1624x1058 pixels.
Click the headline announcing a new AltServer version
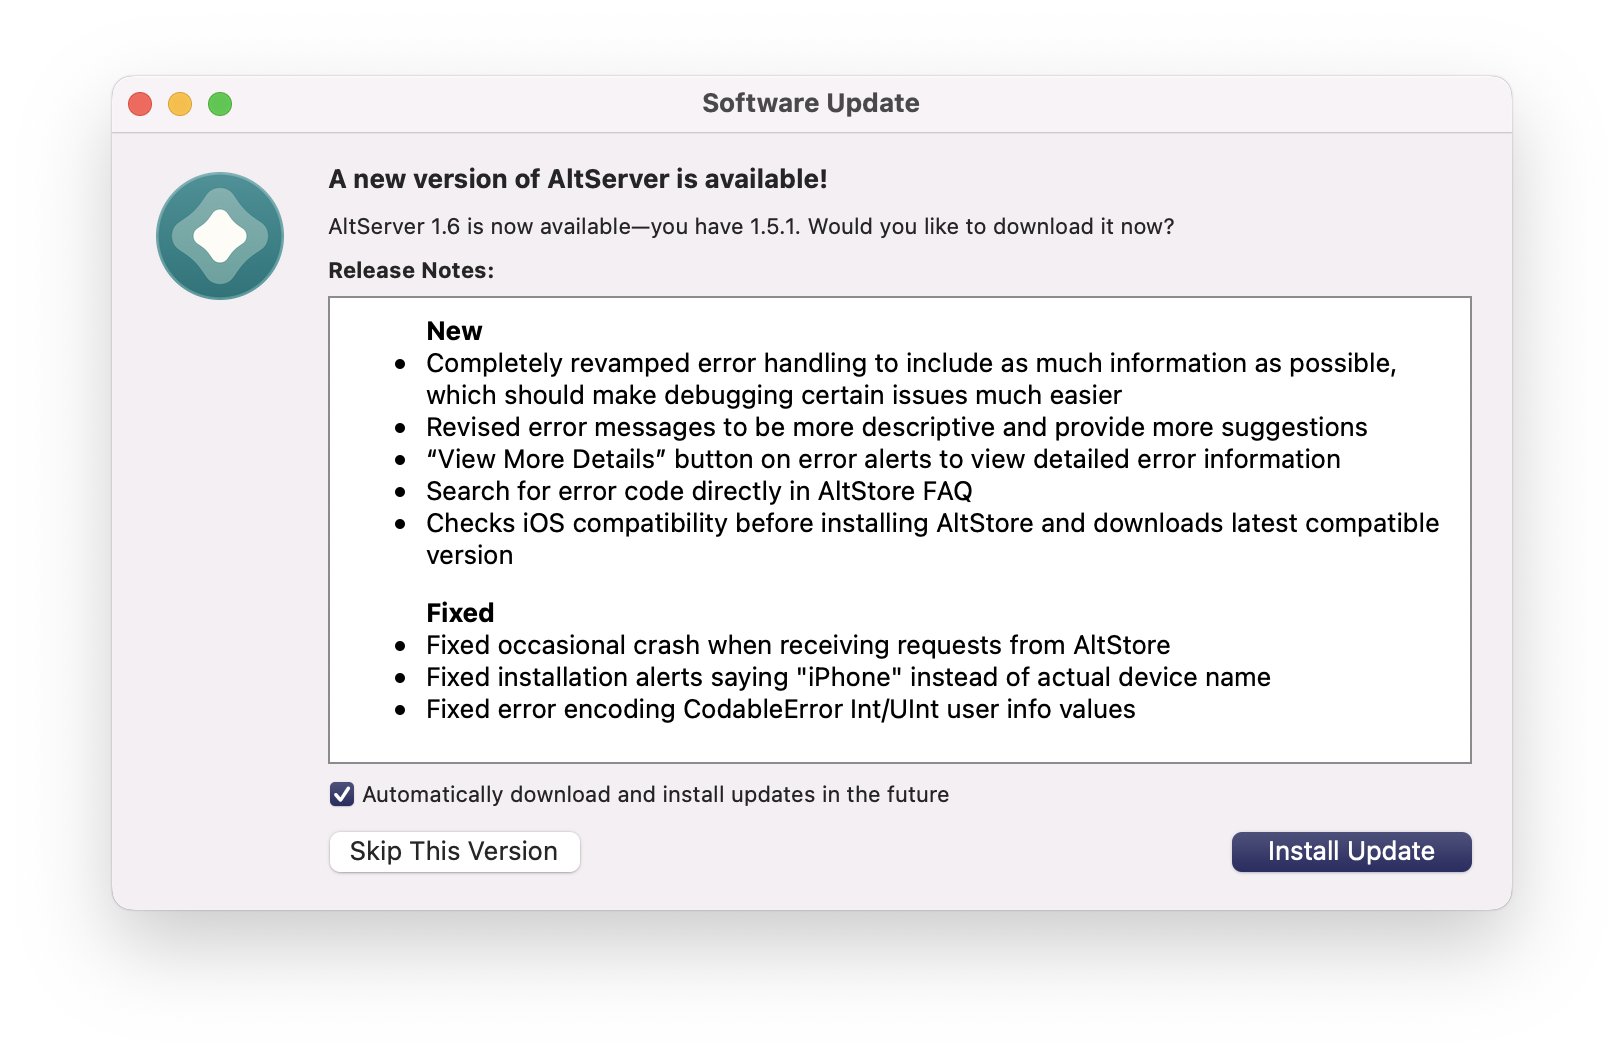point(577,179)
